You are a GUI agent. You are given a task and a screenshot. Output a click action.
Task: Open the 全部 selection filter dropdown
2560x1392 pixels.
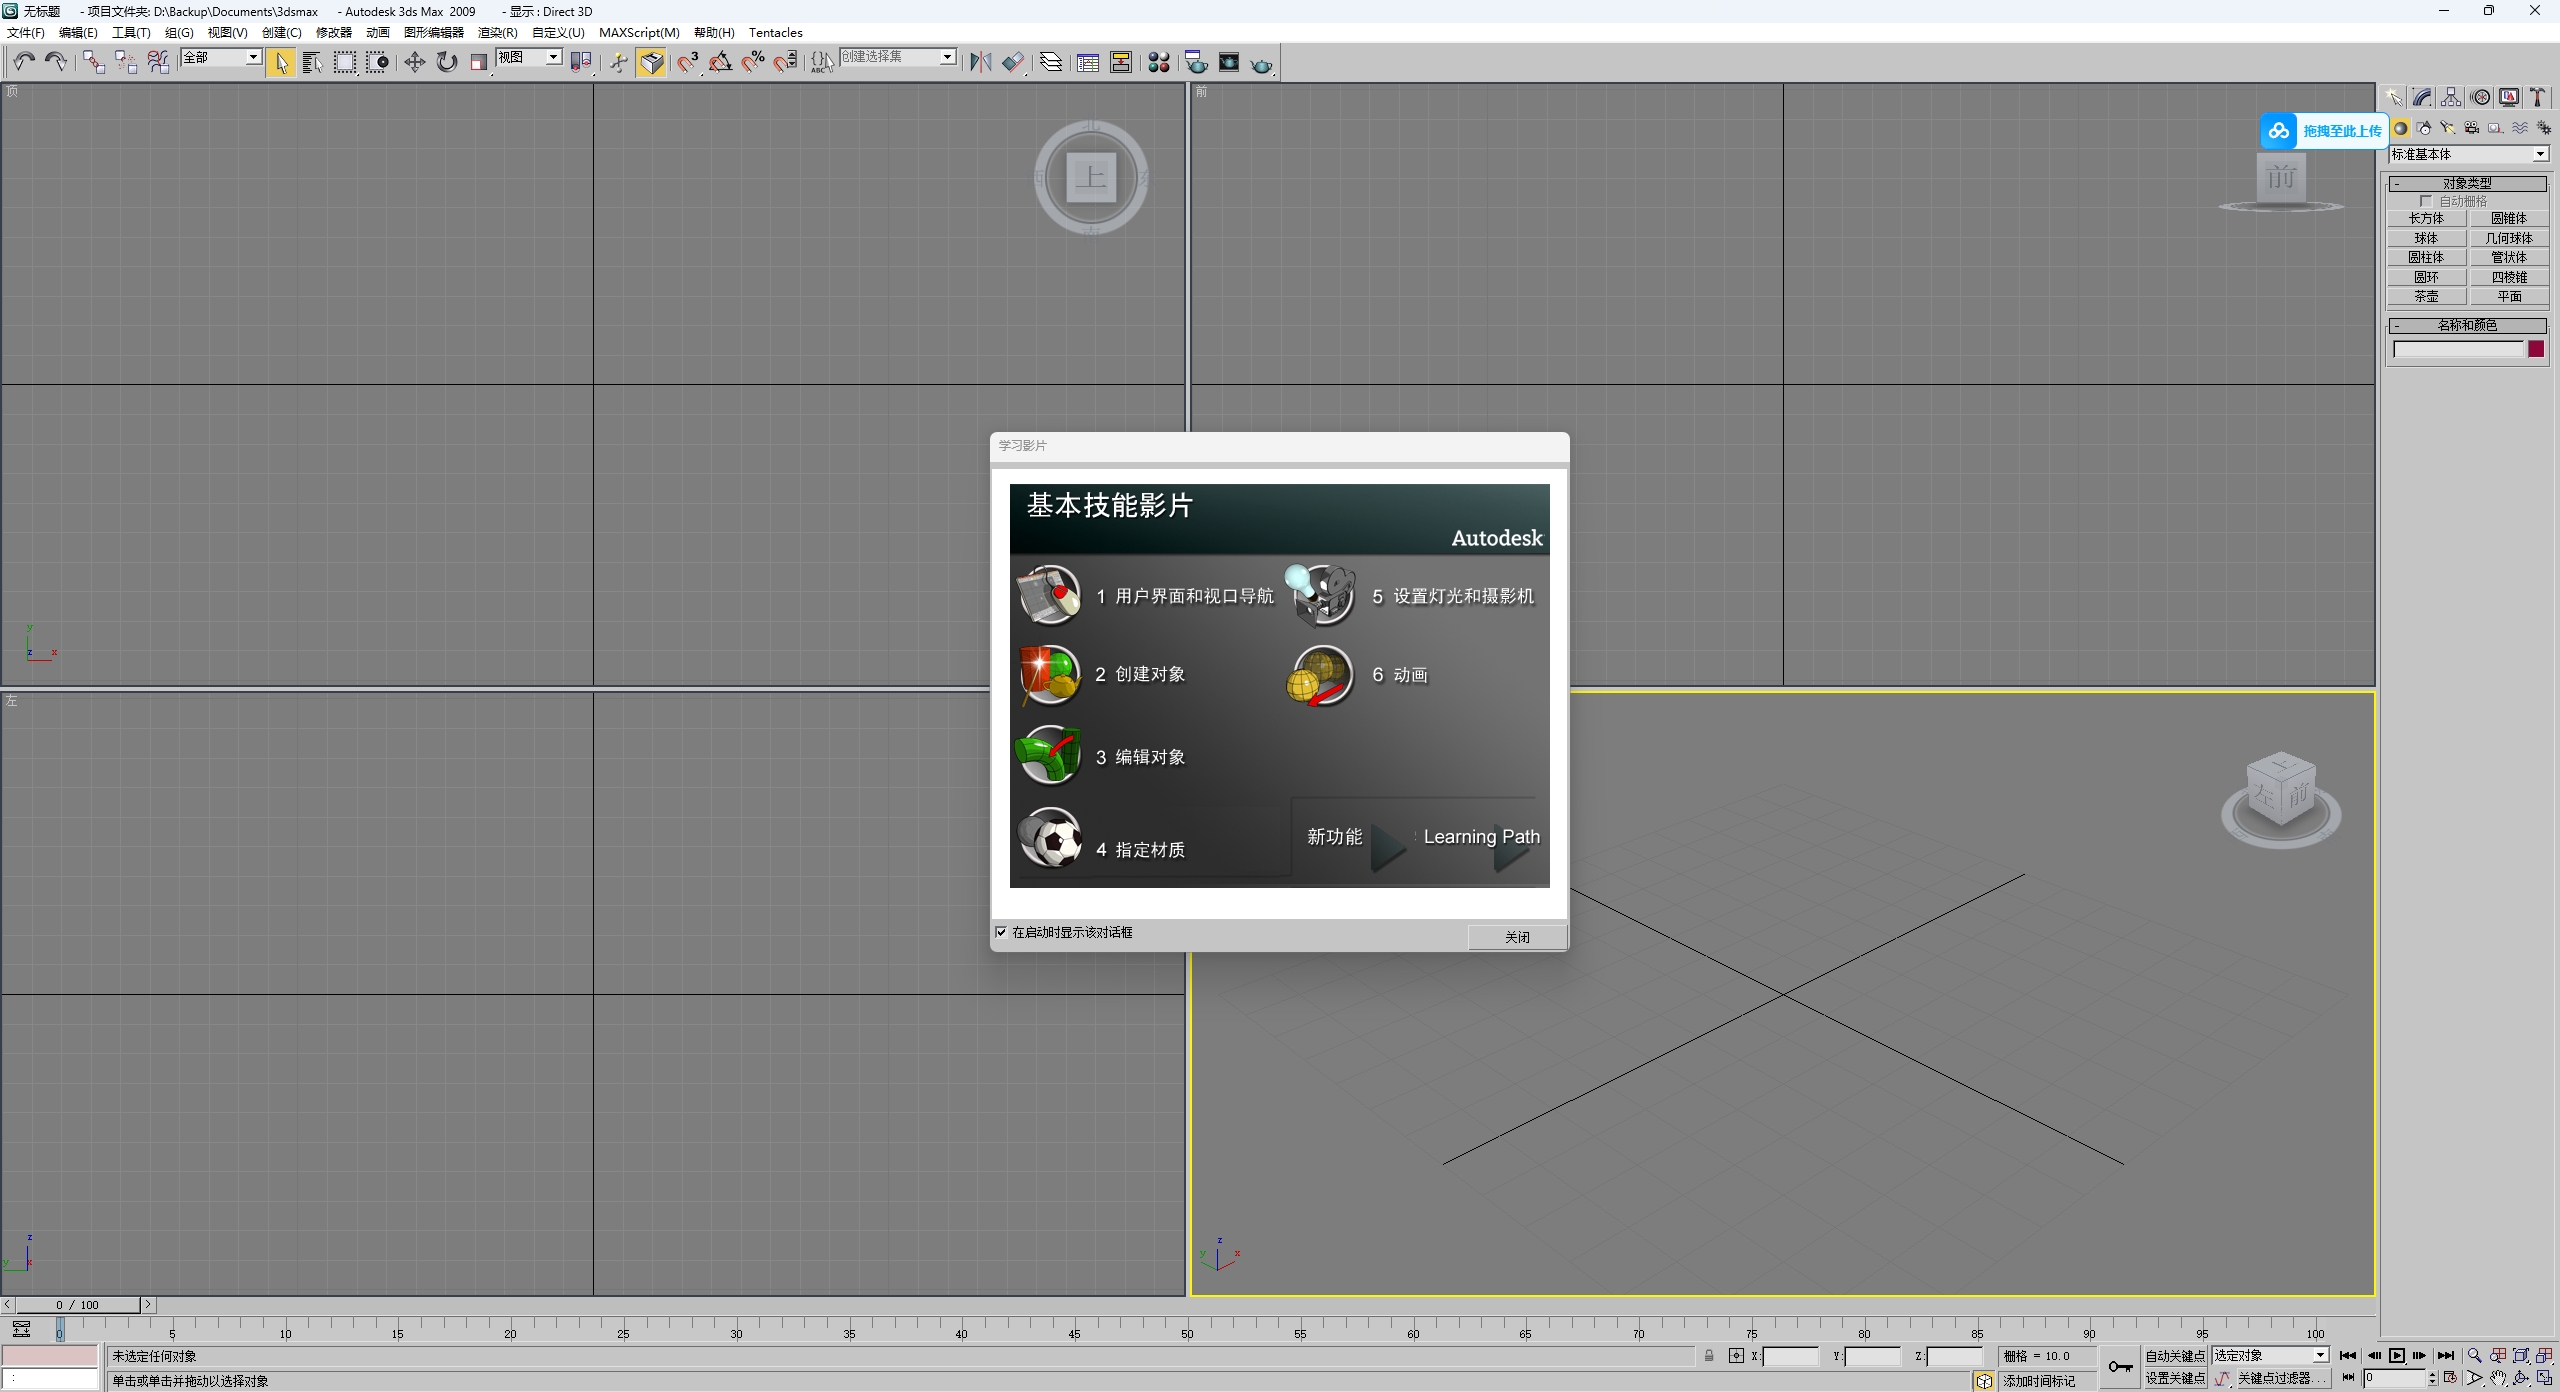(x=254, y=58)
